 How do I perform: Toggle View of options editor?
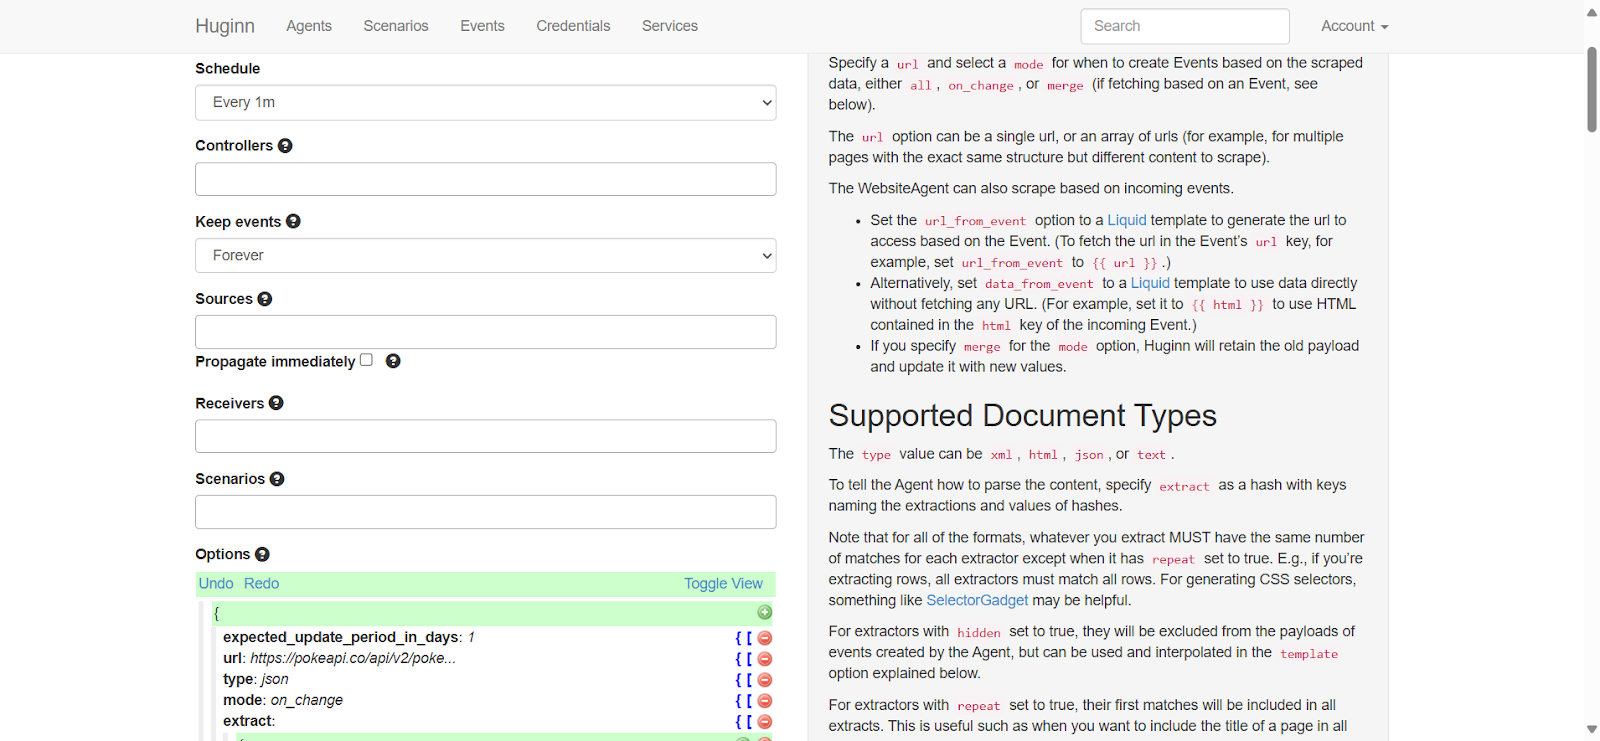point(723,584)
